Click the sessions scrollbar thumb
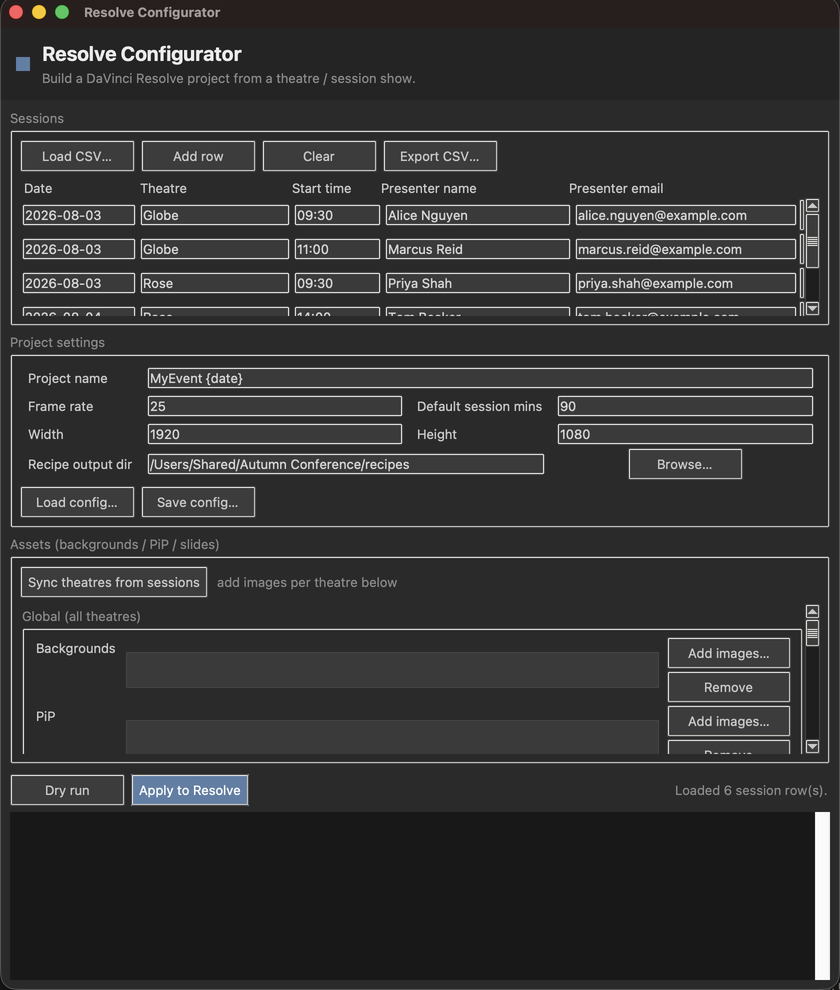The width and height of the screenshot is (840, 990). pyautogui.click(x=812, y=241)
